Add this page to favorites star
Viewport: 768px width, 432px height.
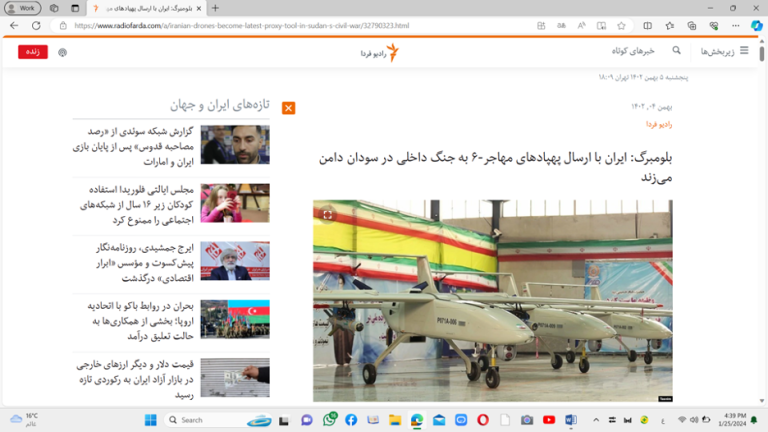pyautogui.click(x=621, y=26)
